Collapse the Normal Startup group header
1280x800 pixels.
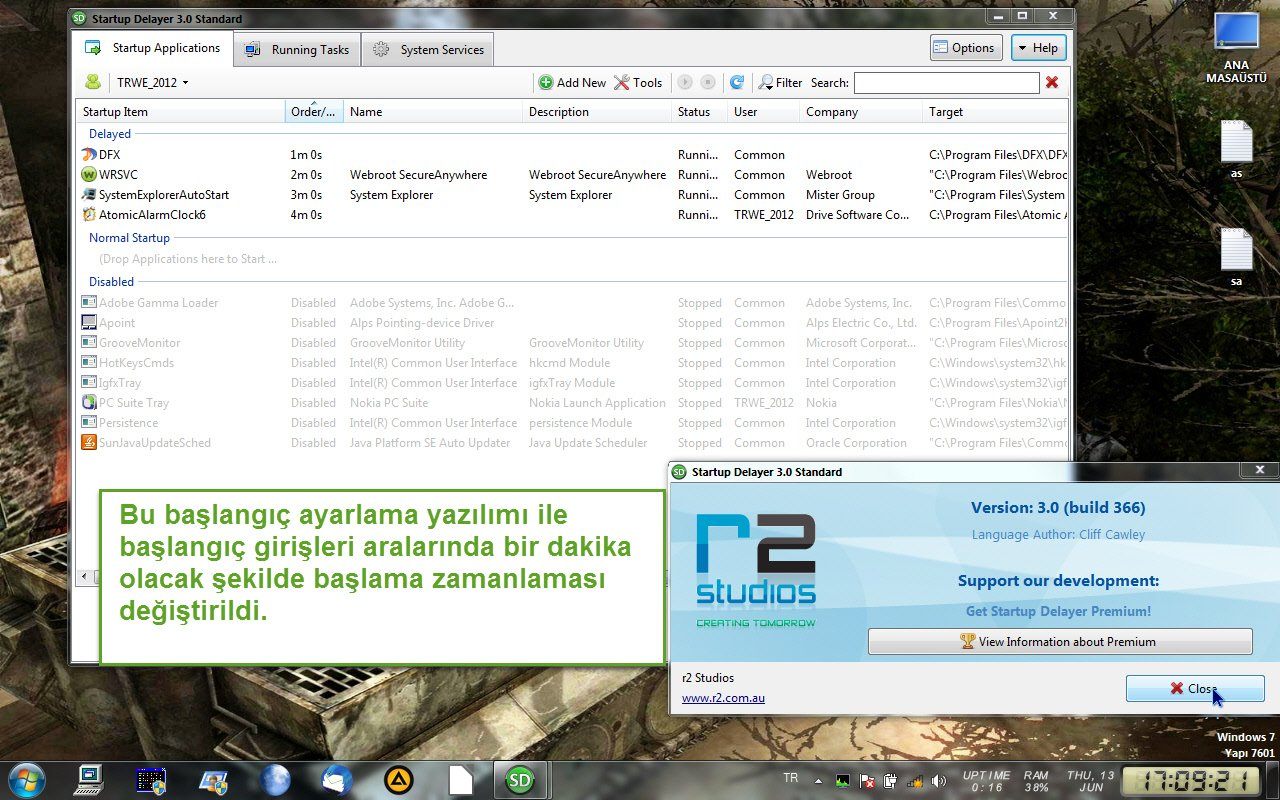click(x=129, y=238)
